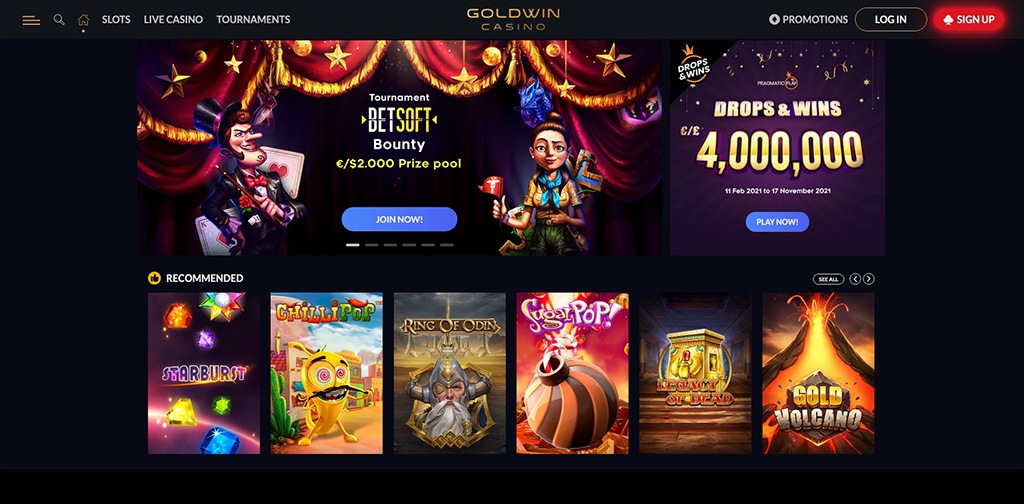This screenshot has width=1024, height=504.
Task: Open the Promotions link
Action: click(x=808, y=20)
